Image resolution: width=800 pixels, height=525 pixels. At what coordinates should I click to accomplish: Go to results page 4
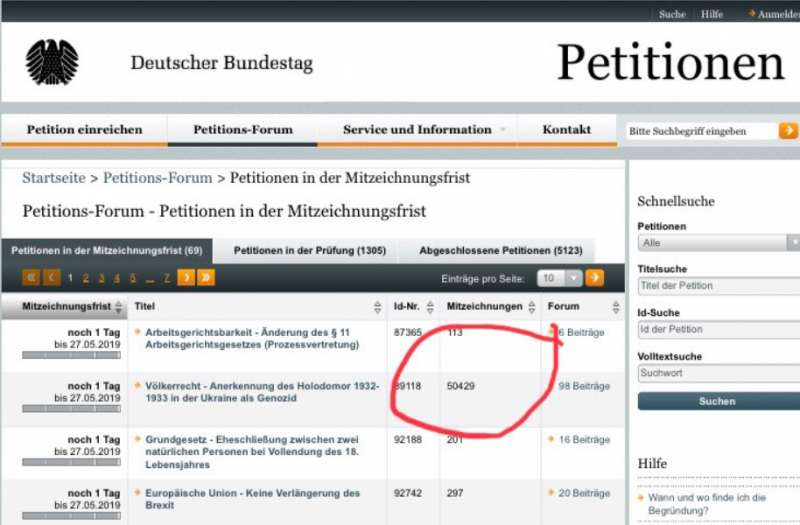pos(117,278)
